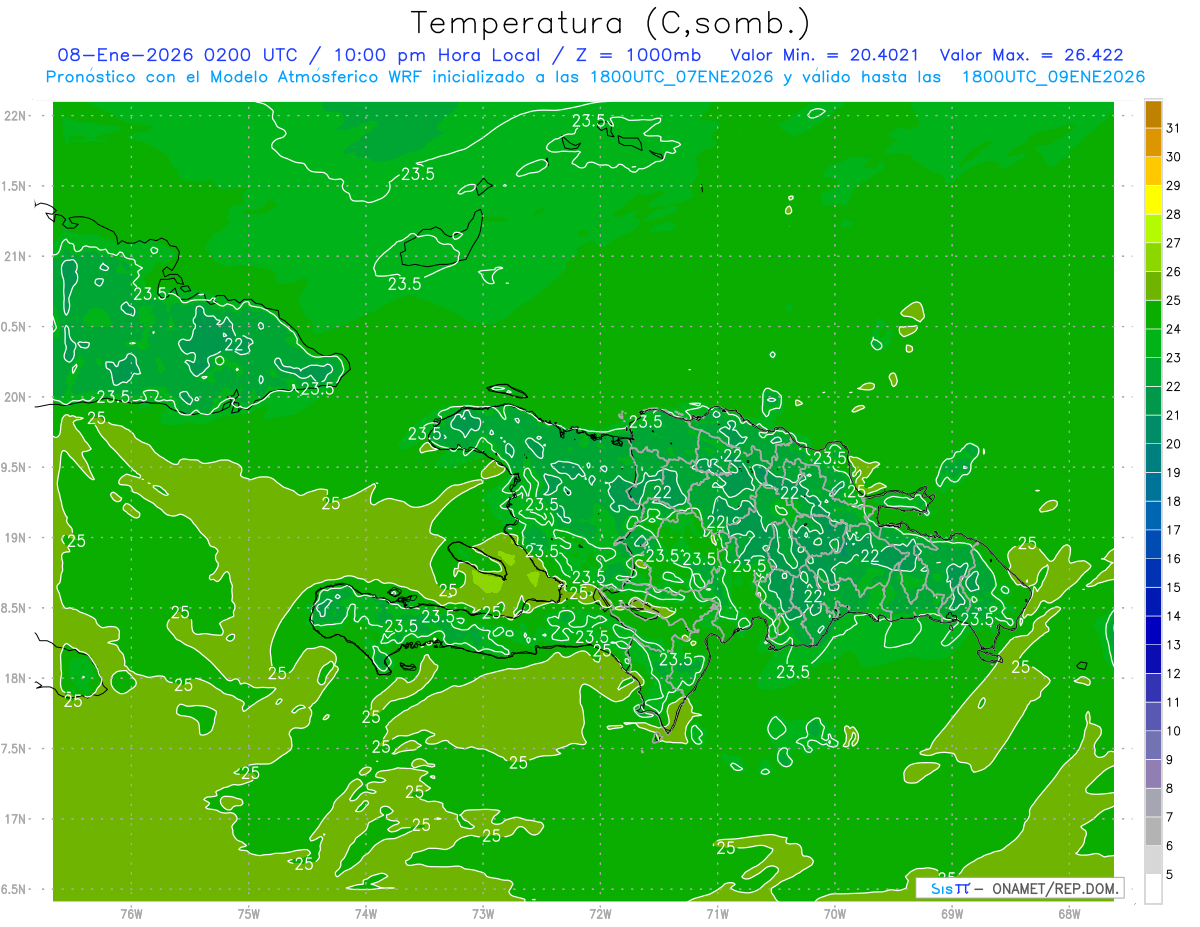This screenshot has height=927, width=1200.
Task: Click the colorbar label '28'
Action: click(1174, 214)
